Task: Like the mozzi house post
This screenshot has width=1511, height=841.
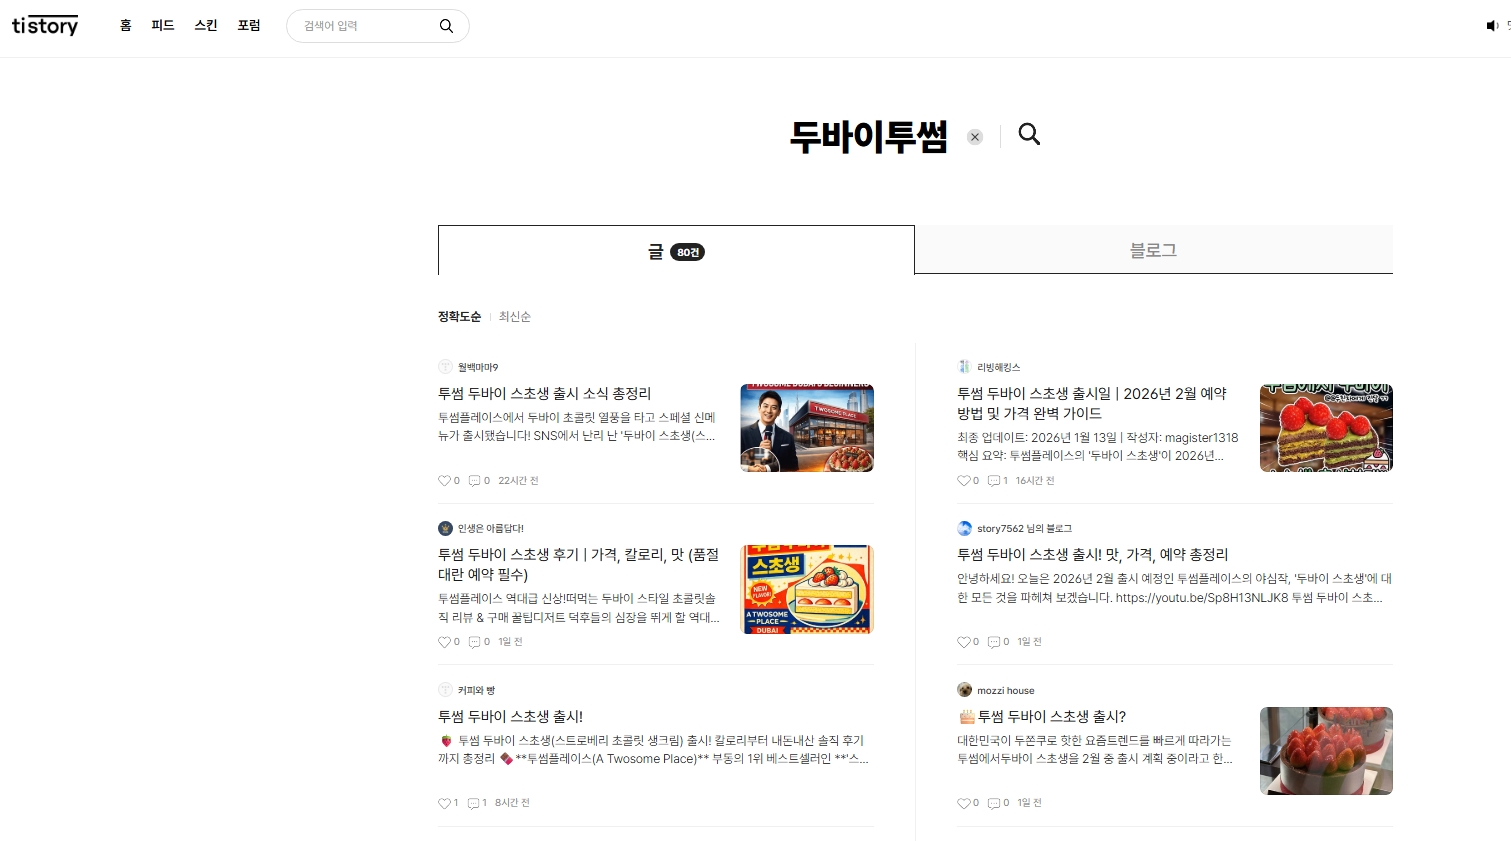Action: pyautogui.click(x=963, y=803)
